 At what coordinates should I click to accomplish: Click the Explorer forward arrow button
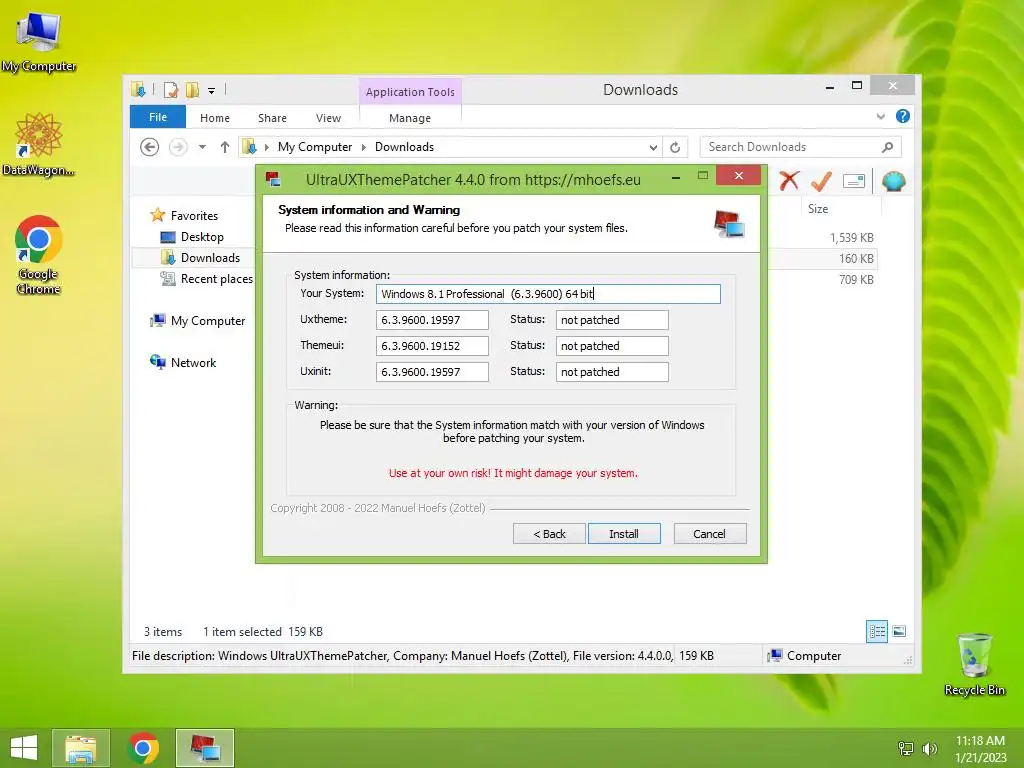(178, 147)
